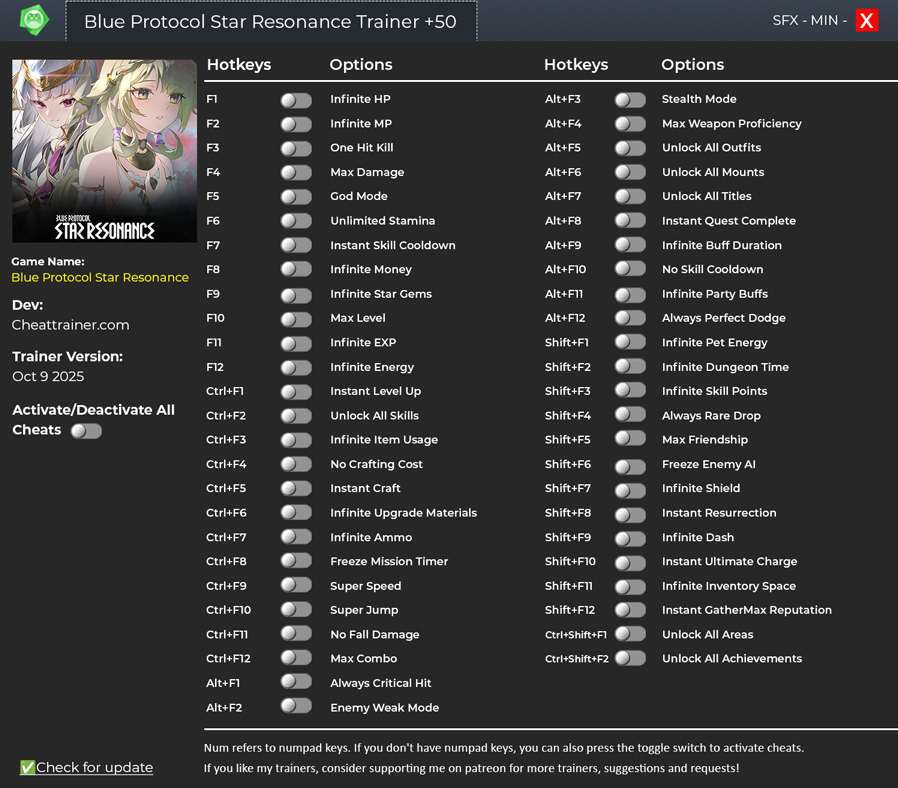898x788 pixels.
Task: Enable the Infinite HP toggle
Action: pyautogui.click(x=296, y=100)
